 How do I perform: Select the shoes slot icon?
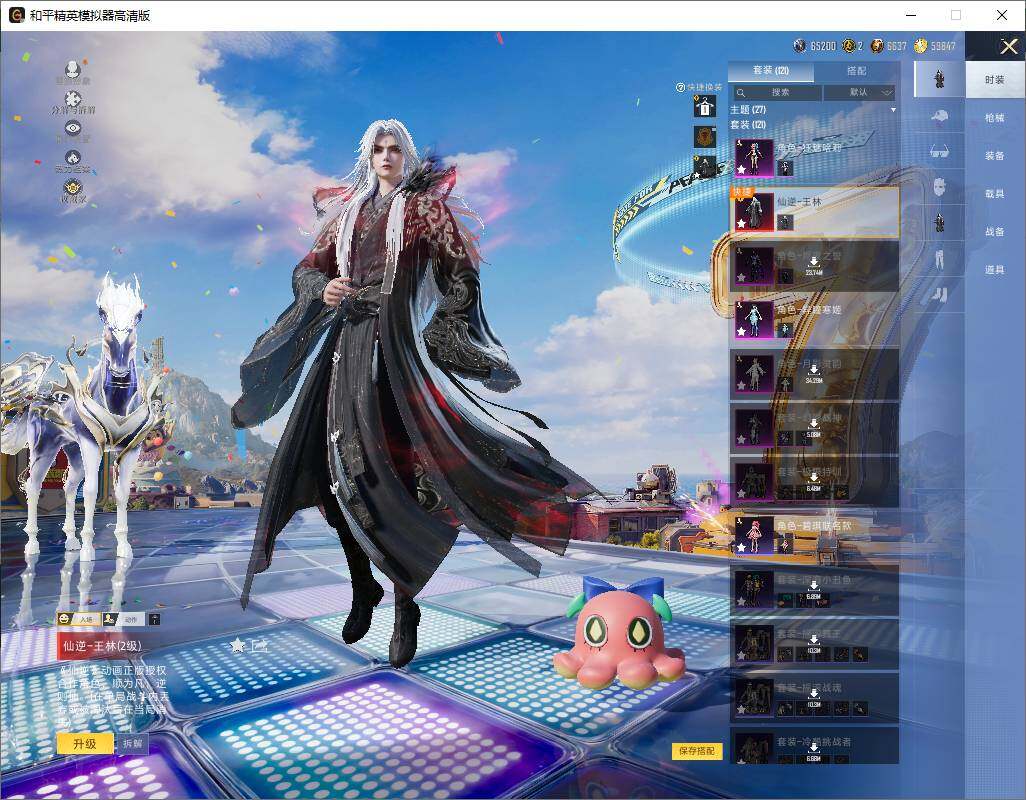tap(940, 295)
